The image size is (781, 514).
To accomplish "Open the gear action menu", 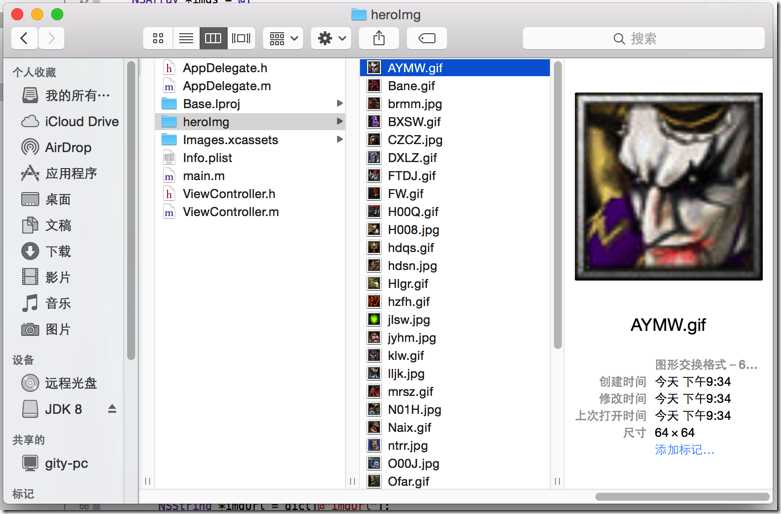I will coord(331,38).
